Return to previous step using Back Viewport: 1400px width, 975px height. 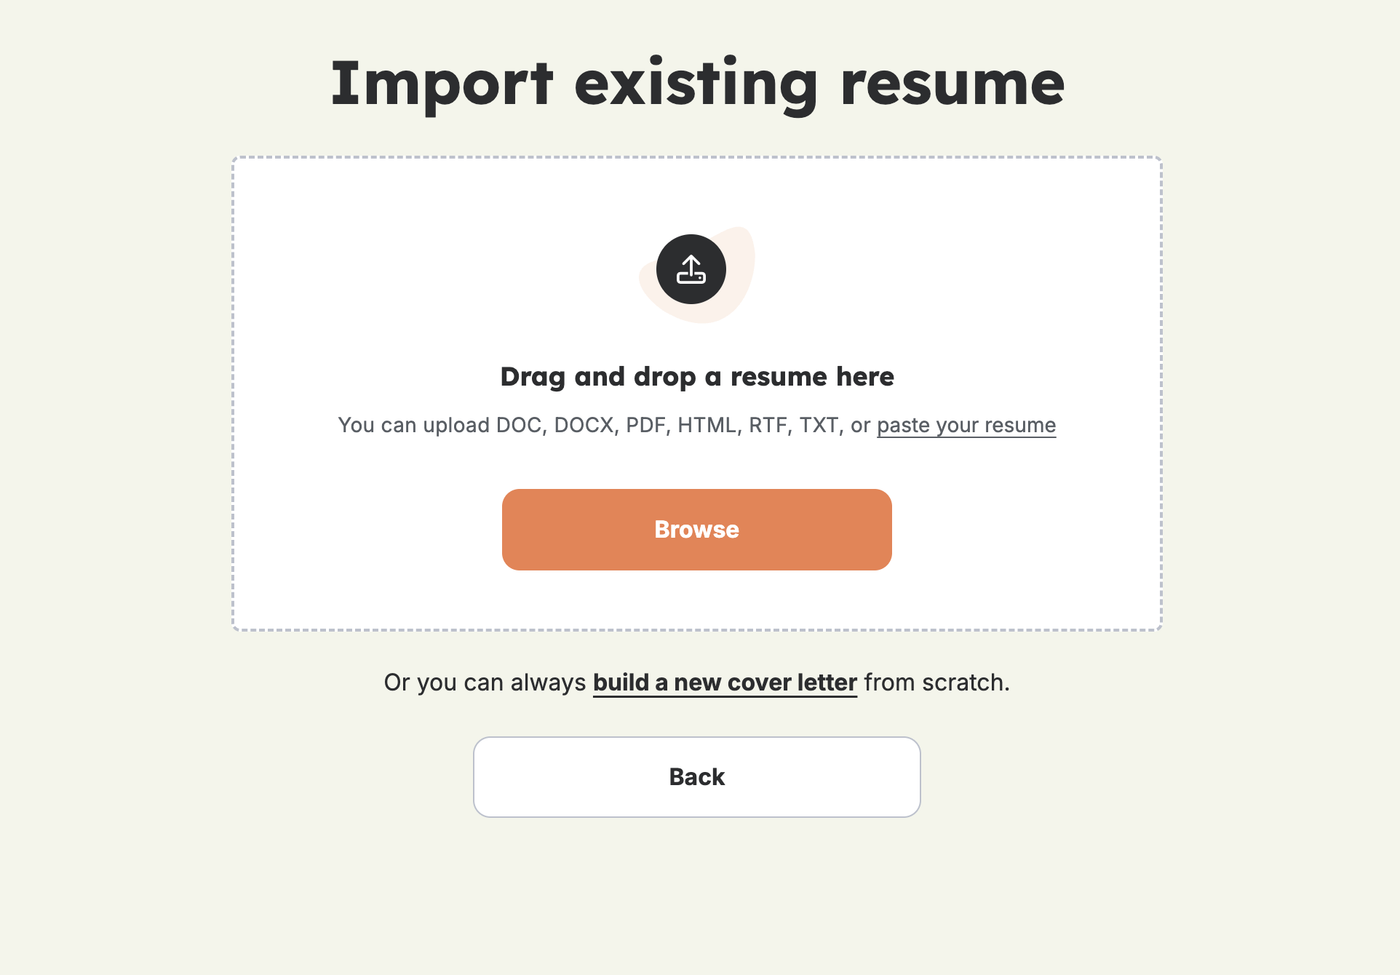point(696,776)
